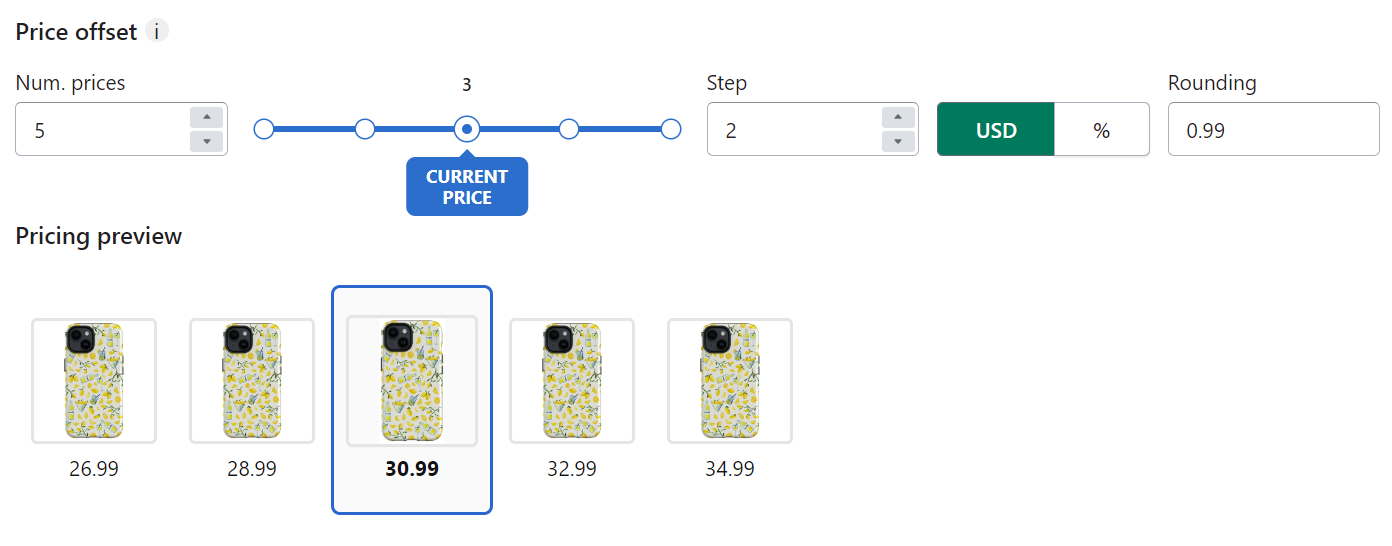This screenshot has width=1392, height=546.
Task: Decrease Step value with down arrow
Action: [x=898, y=141]
